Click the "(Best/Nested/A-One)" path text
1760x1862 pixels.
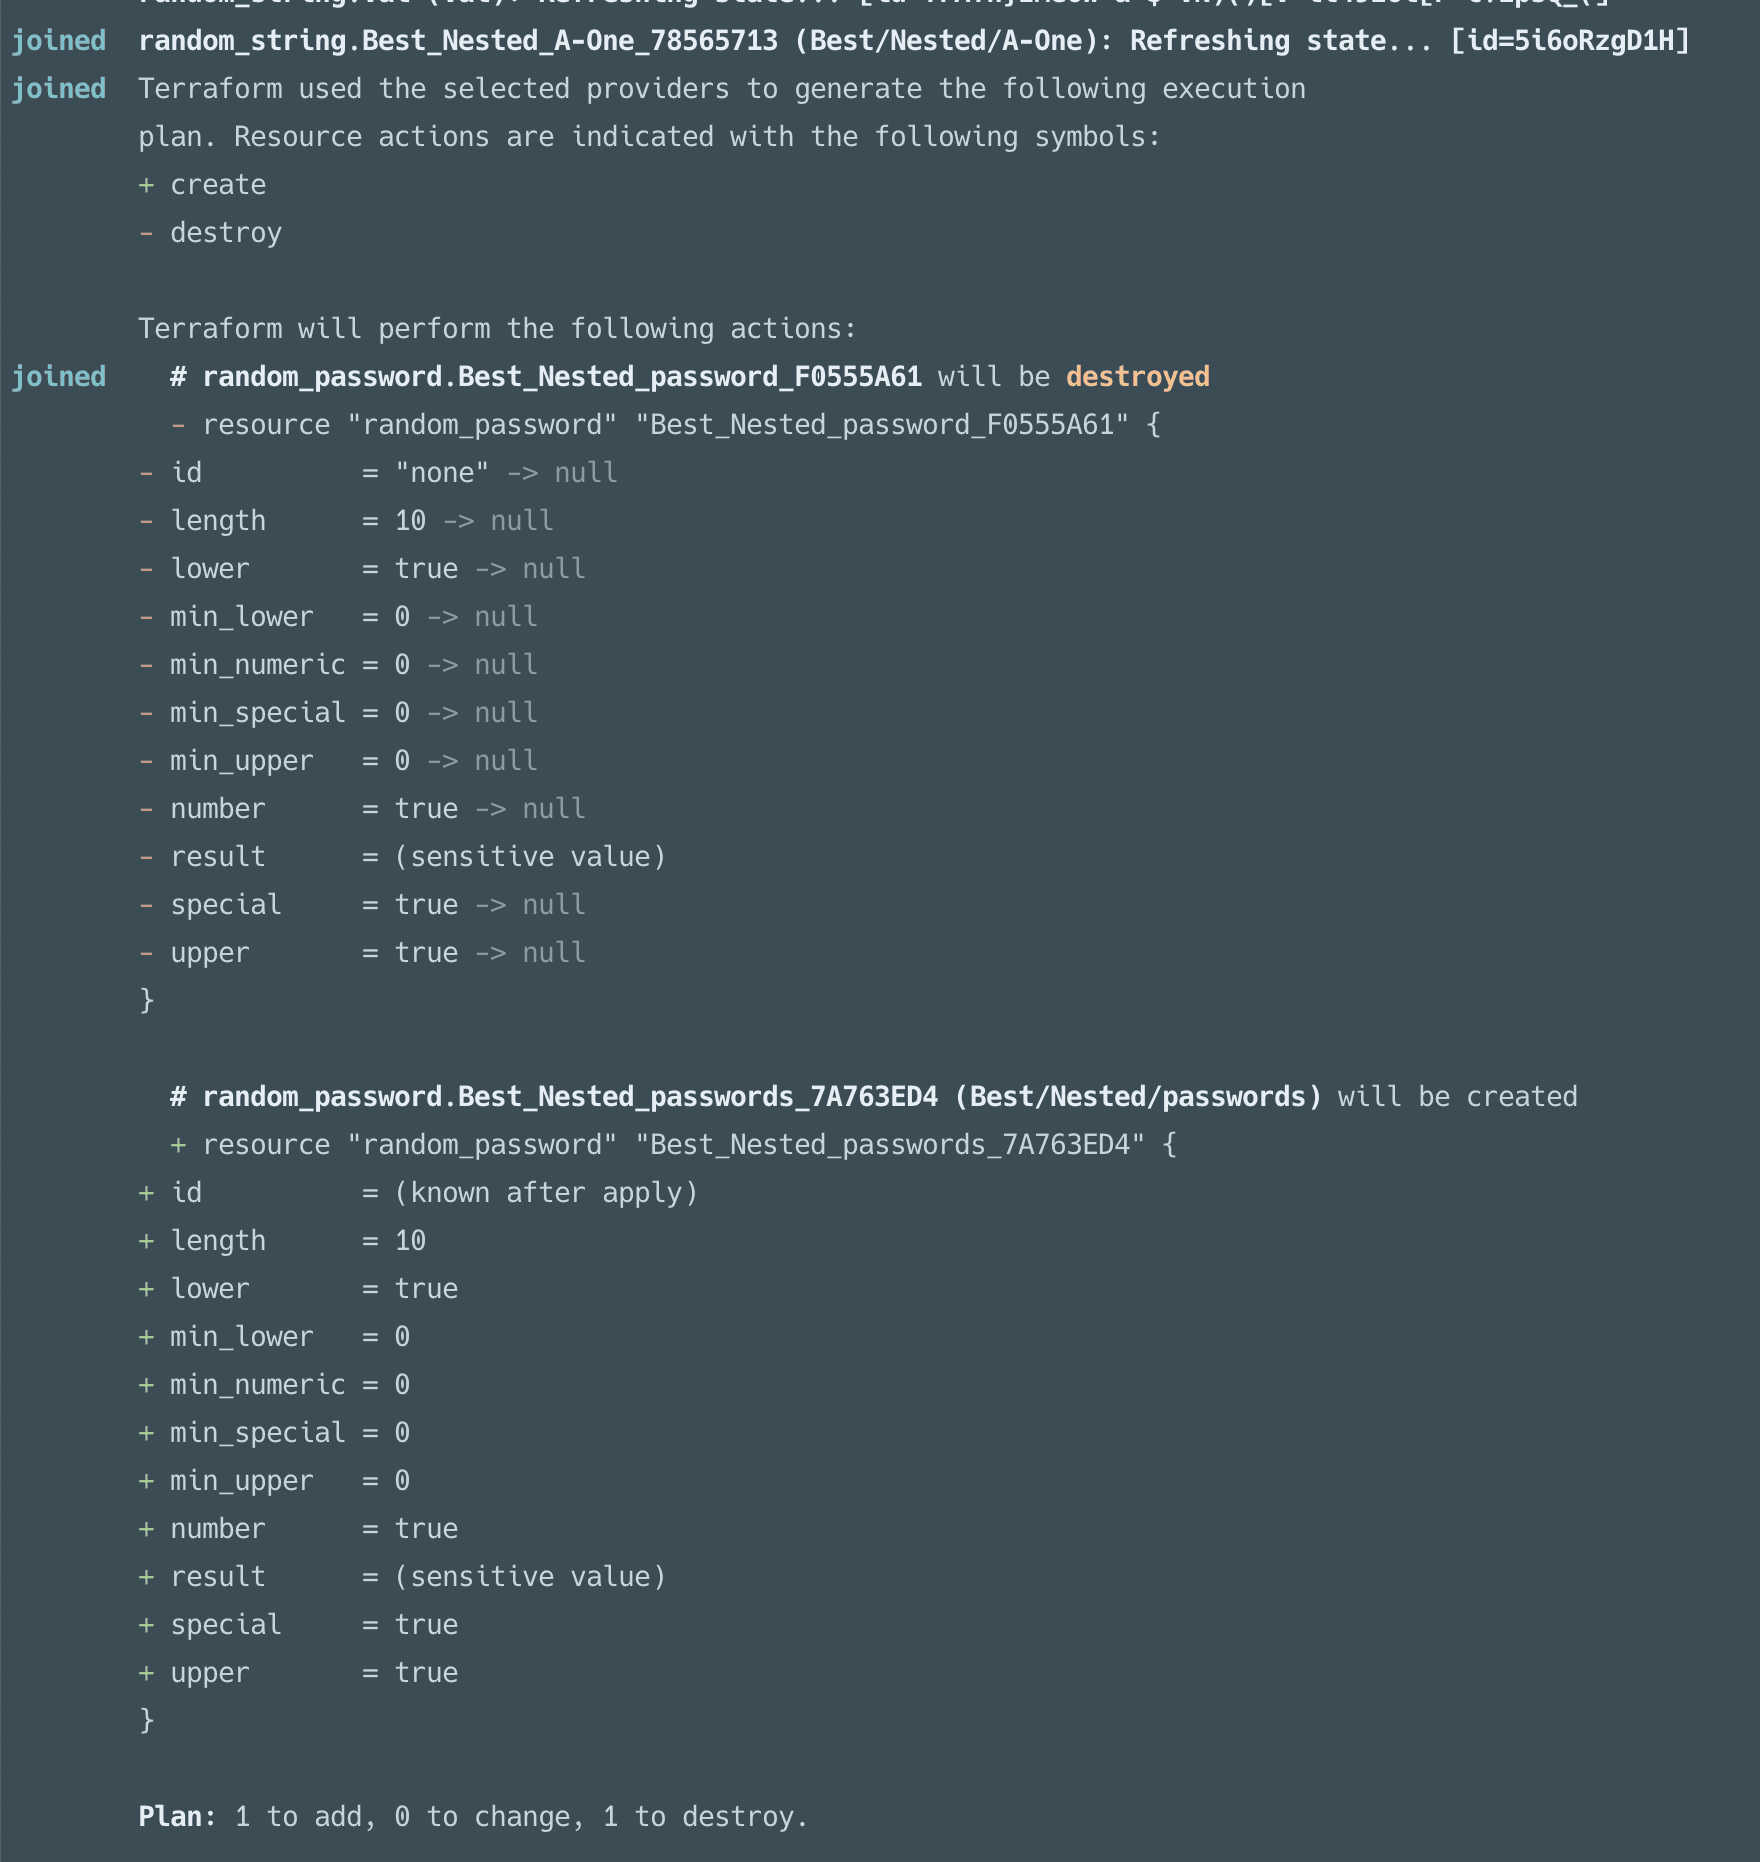[x=953, y=41]
